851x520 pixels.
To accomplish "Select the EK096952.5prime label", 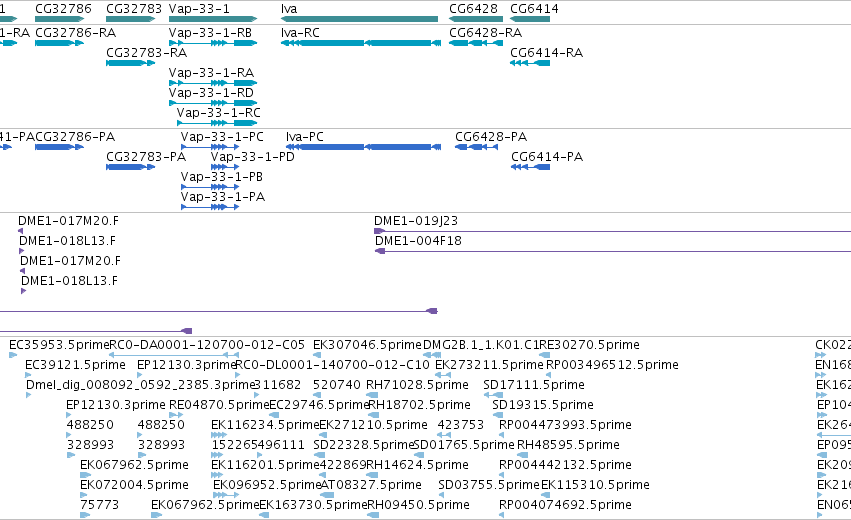I will 268,486.
